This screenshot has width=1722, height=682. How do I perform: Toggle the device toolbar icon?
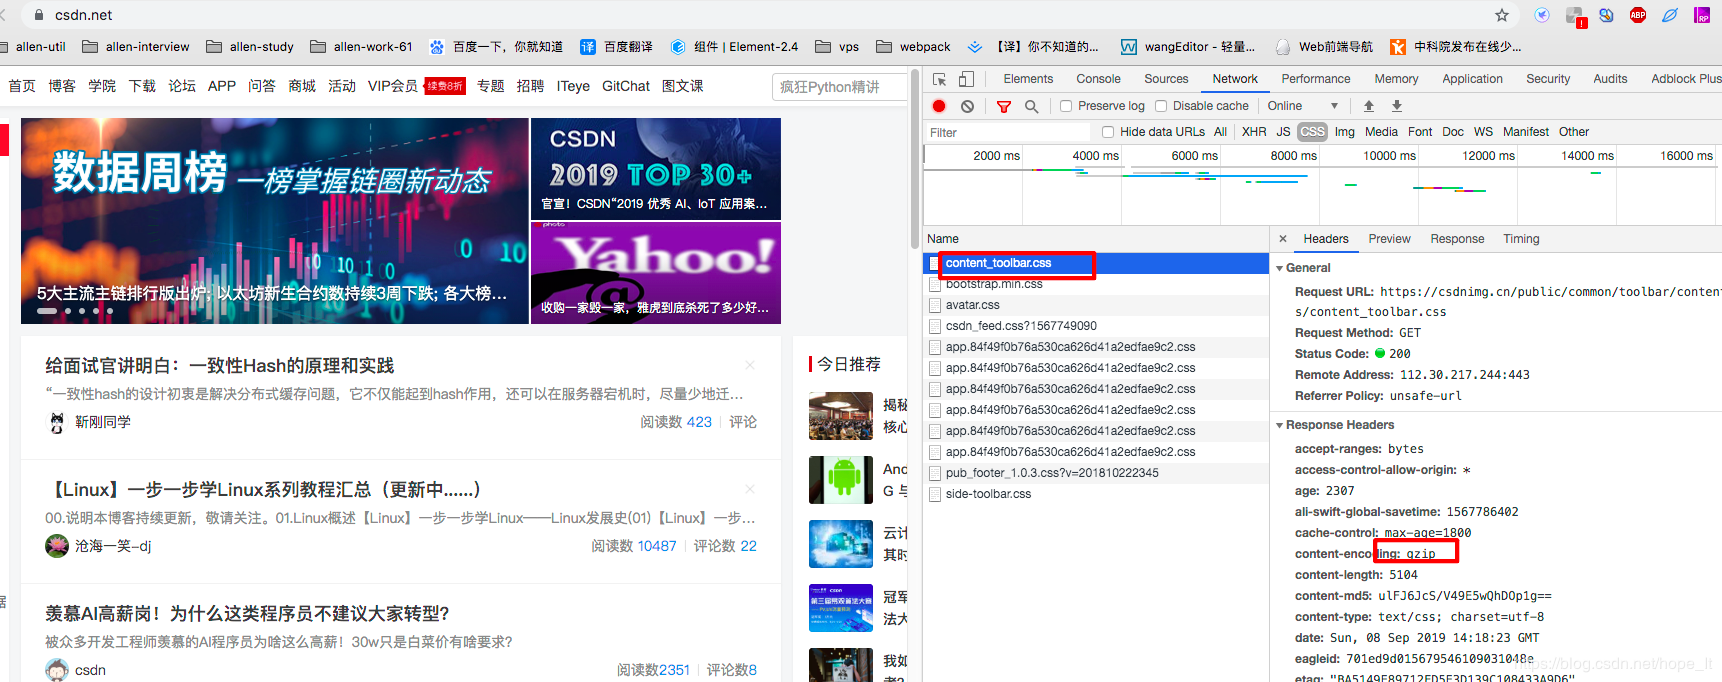966,79
